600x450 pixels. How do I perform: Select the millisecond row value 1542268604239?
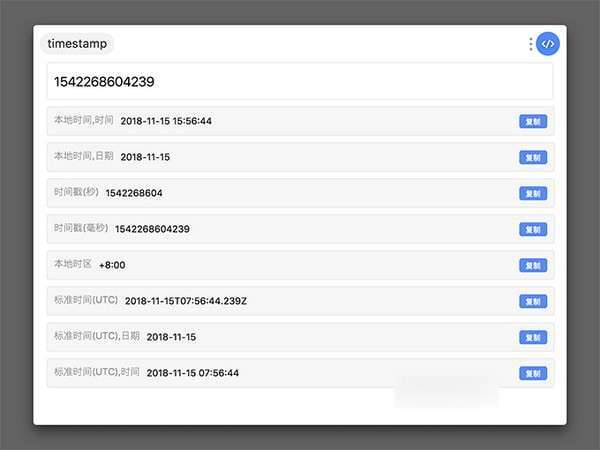click(x=152, y=229)
